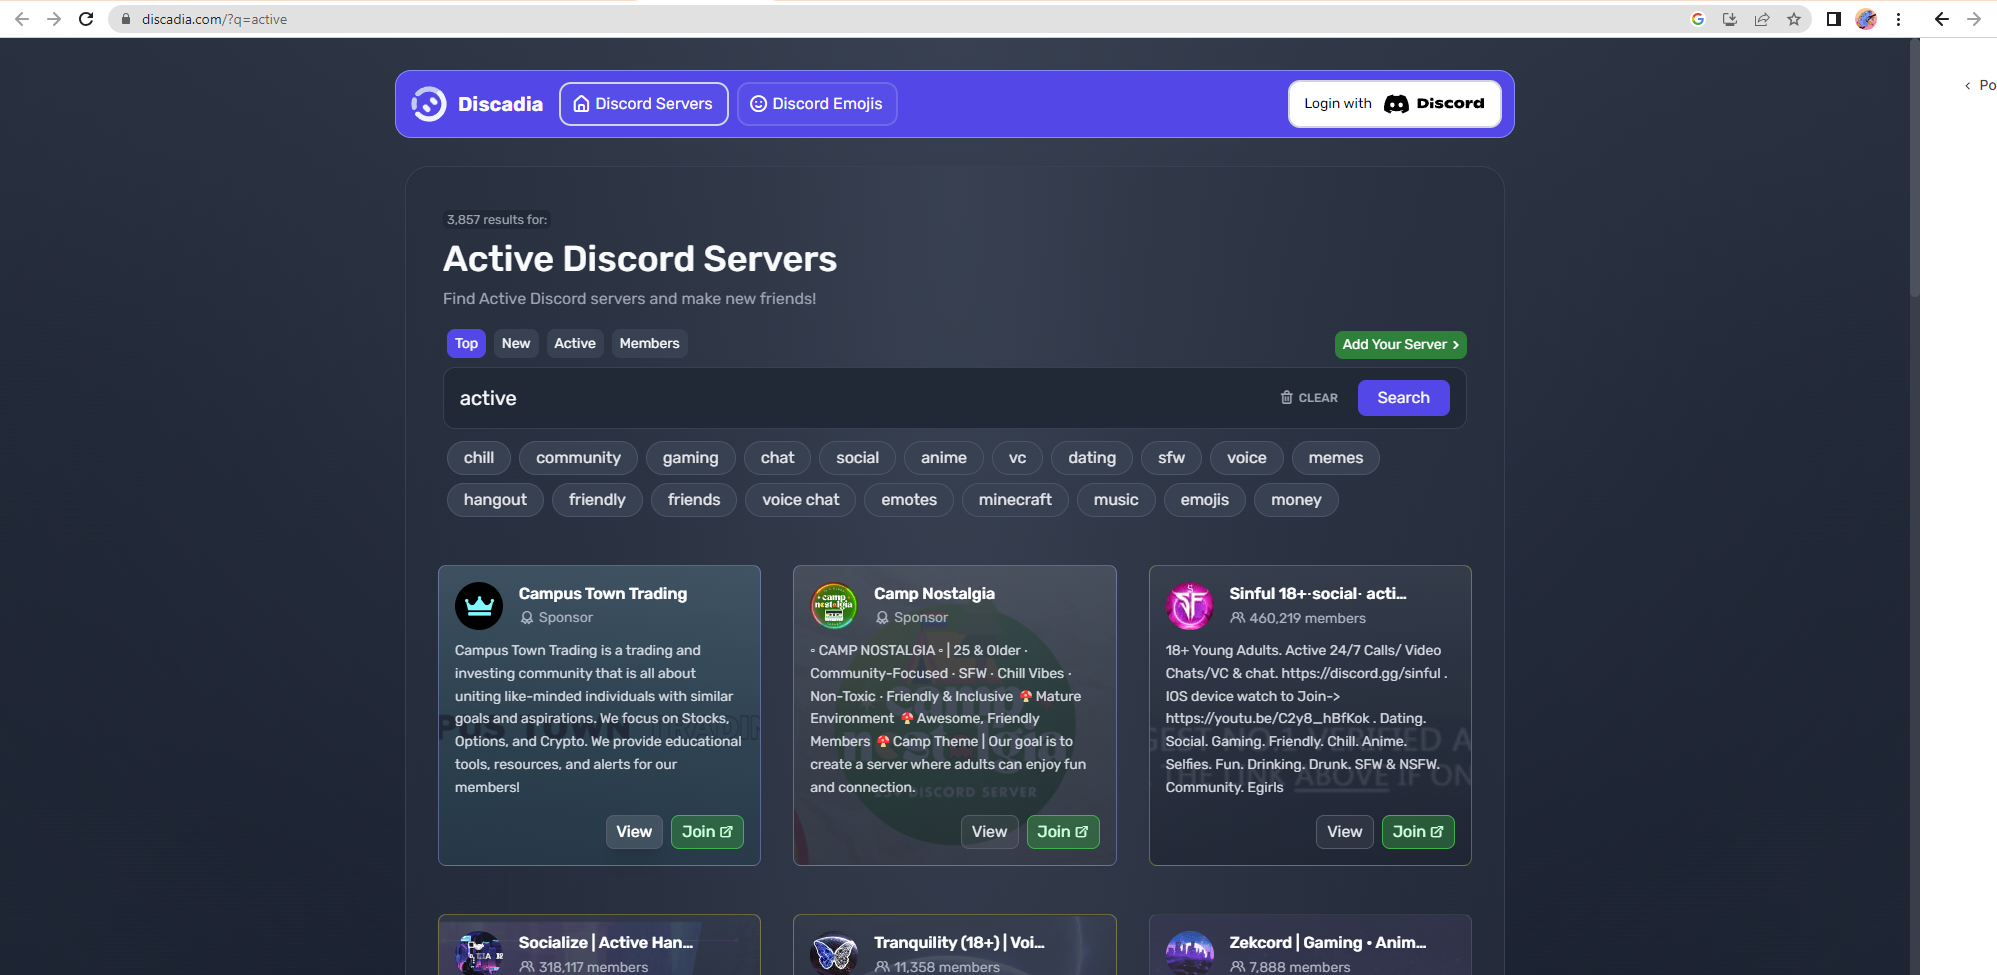
Task: Join the Sinful 18+ server
Action: [1418, 832]
